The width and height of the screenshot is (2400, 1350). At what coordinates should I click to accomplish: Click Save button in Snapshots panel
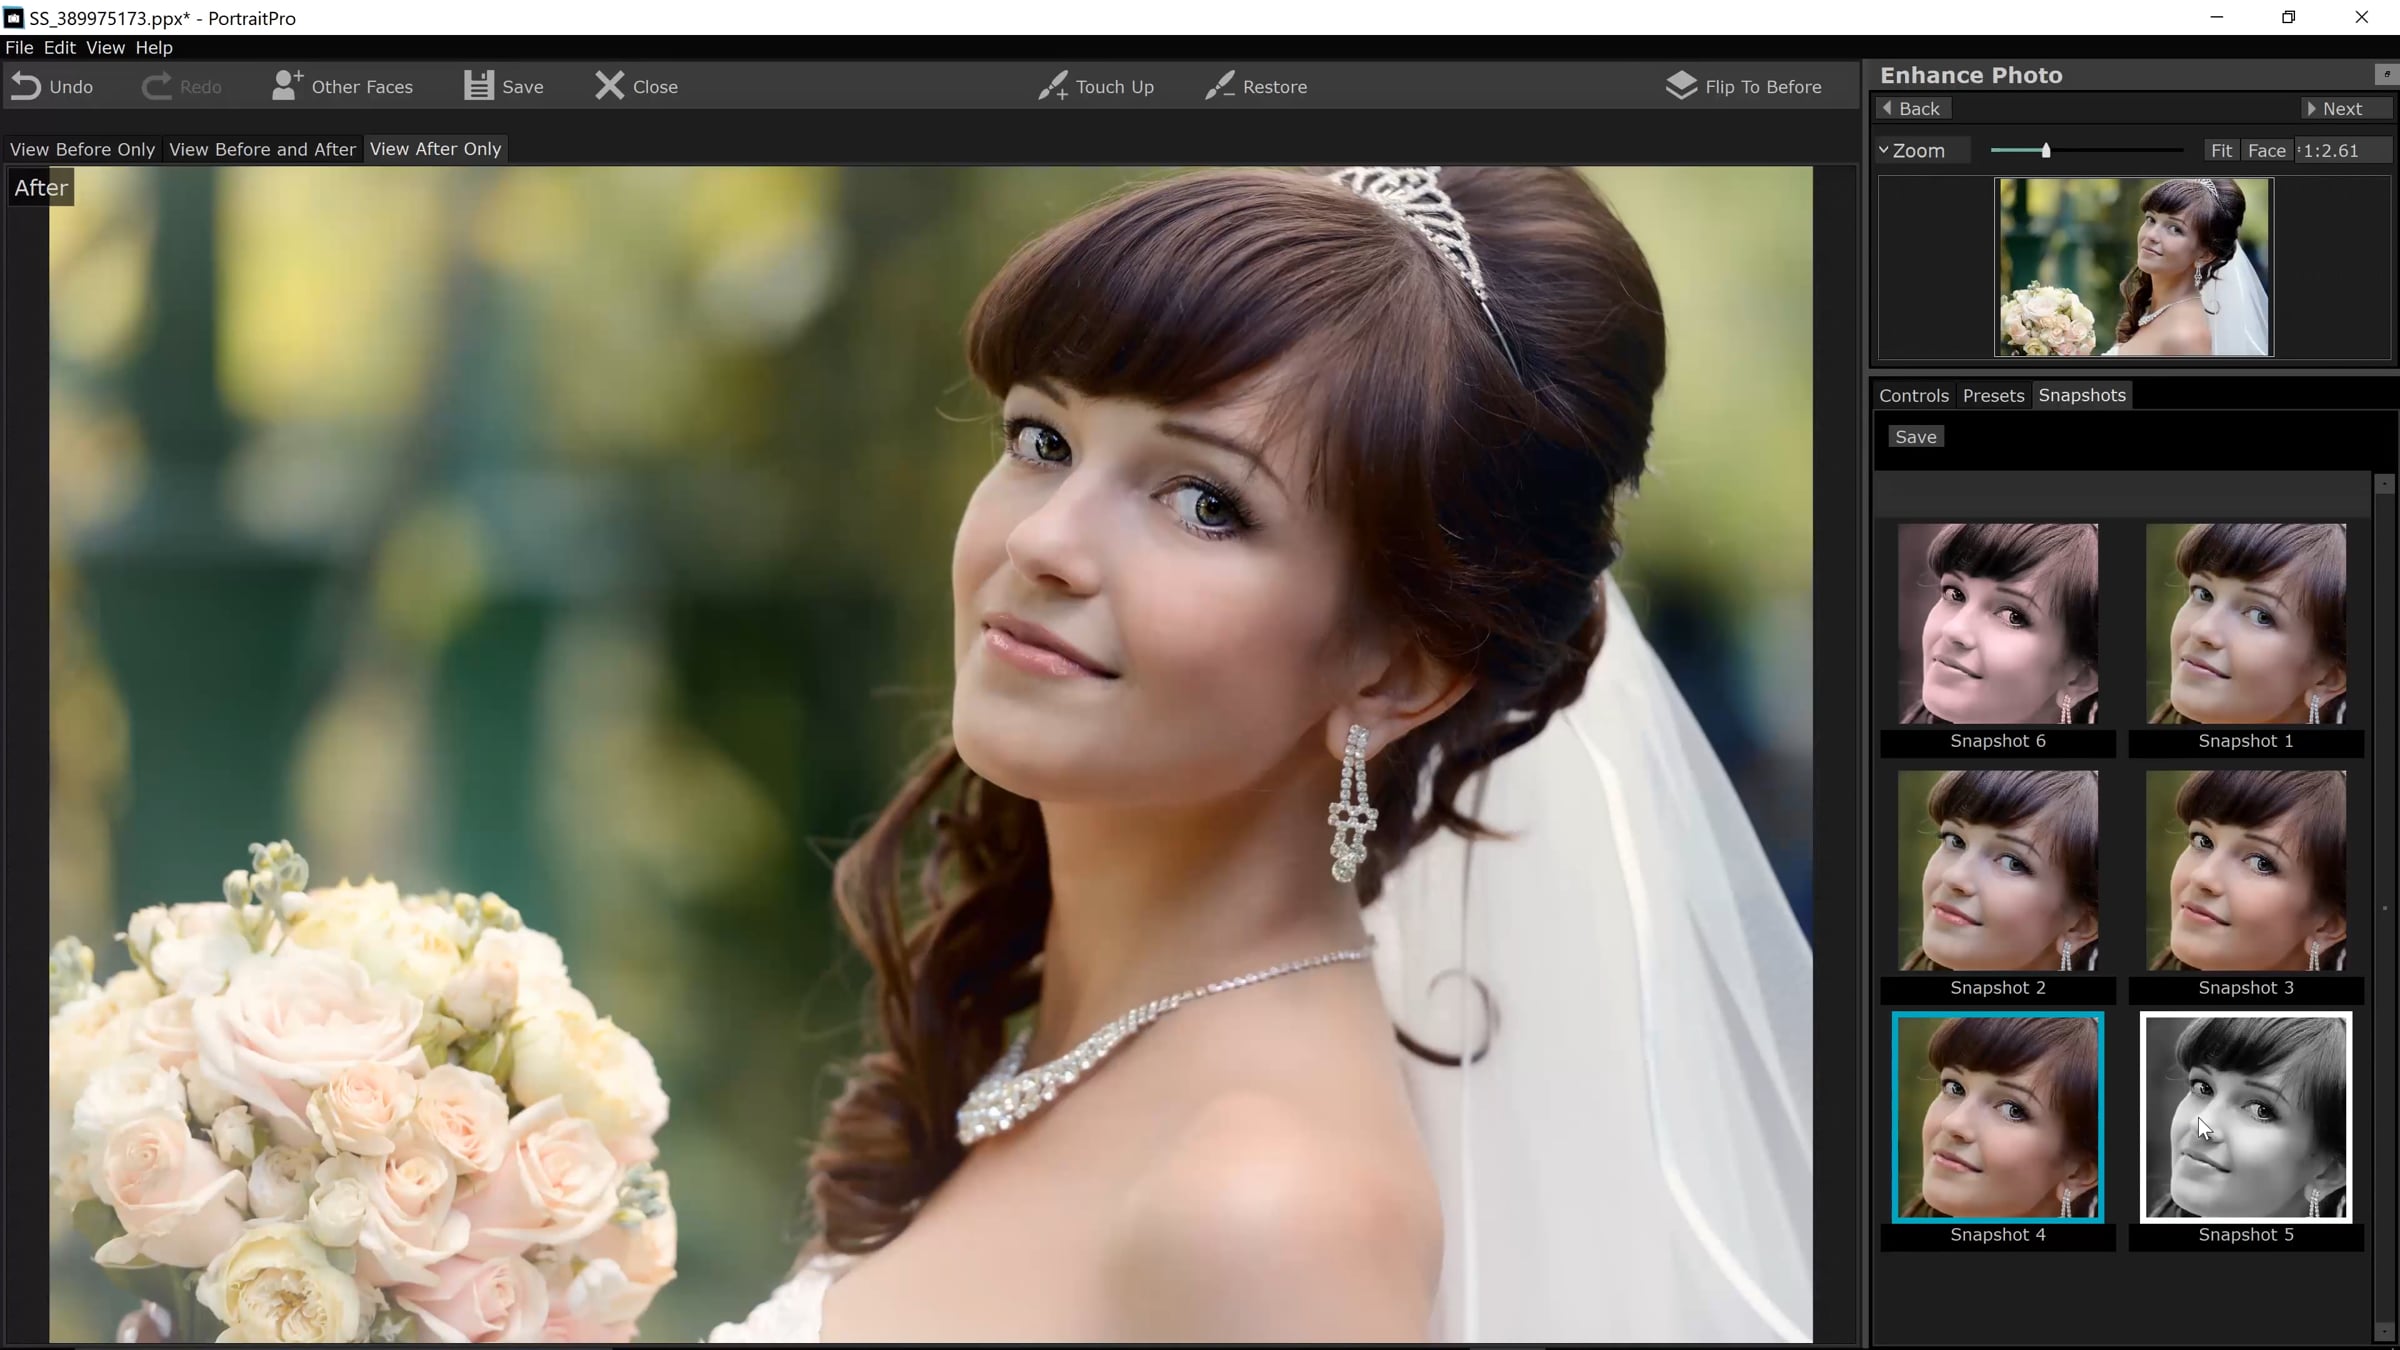point(1915,437)
